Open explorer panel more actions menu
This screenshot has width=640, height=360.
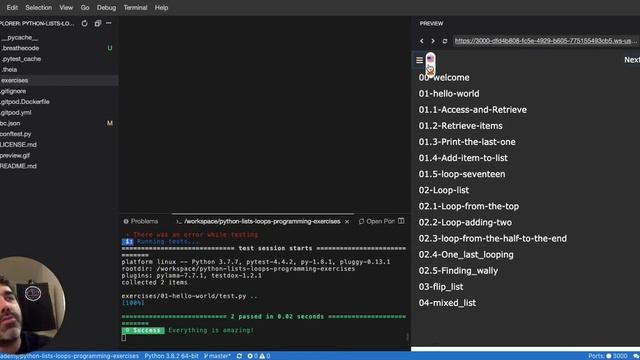click(109, 23)
